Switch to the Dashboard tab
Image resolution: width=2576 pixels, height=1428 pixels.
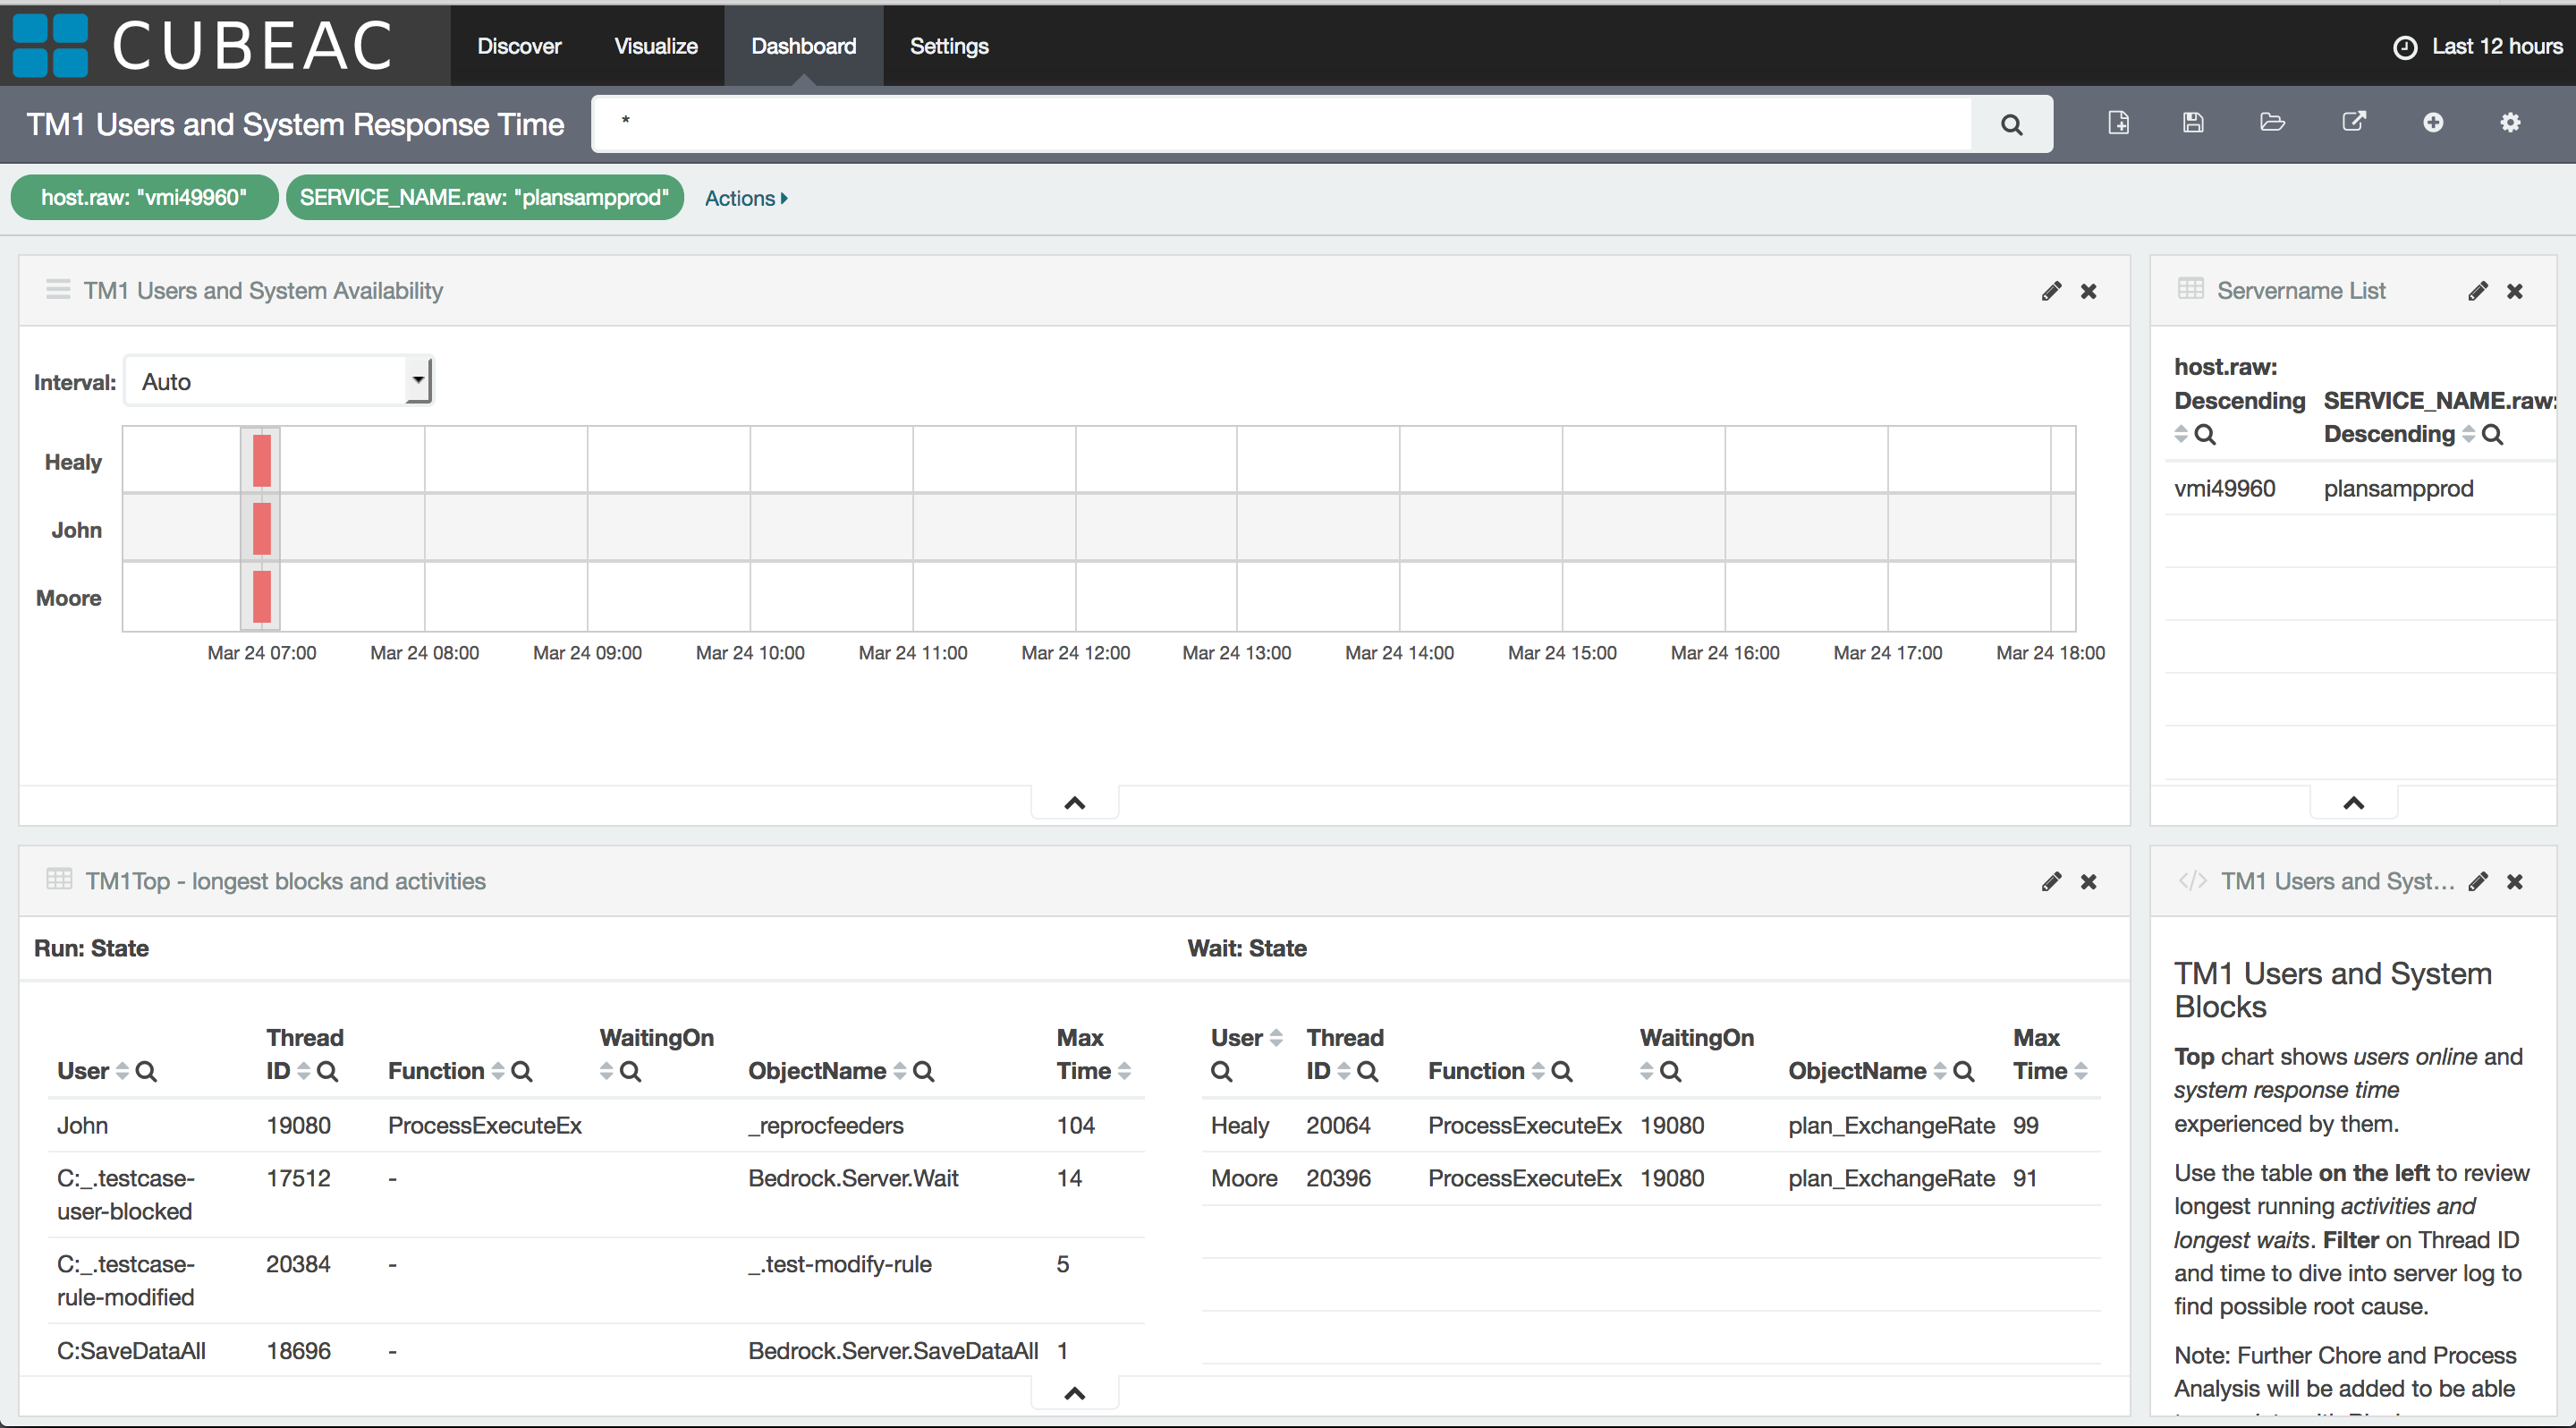click(x=803, y=44)
